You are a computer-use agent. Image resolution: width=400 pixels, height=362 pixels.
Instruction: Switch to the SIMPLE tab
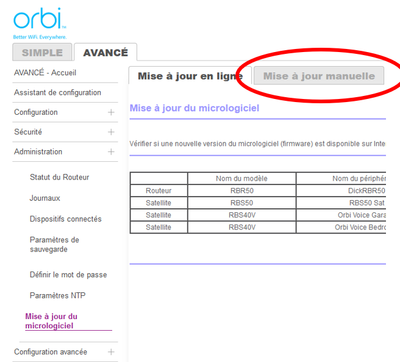coord(42,52)
